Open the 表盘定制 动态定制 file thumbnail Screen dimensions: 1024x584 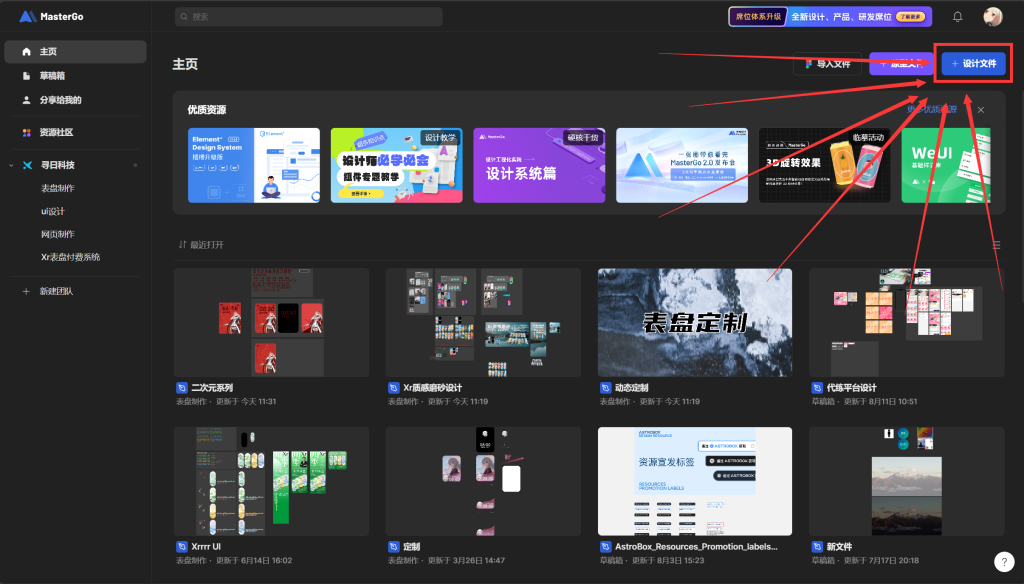pyautogui.click(x=694, y=322)
